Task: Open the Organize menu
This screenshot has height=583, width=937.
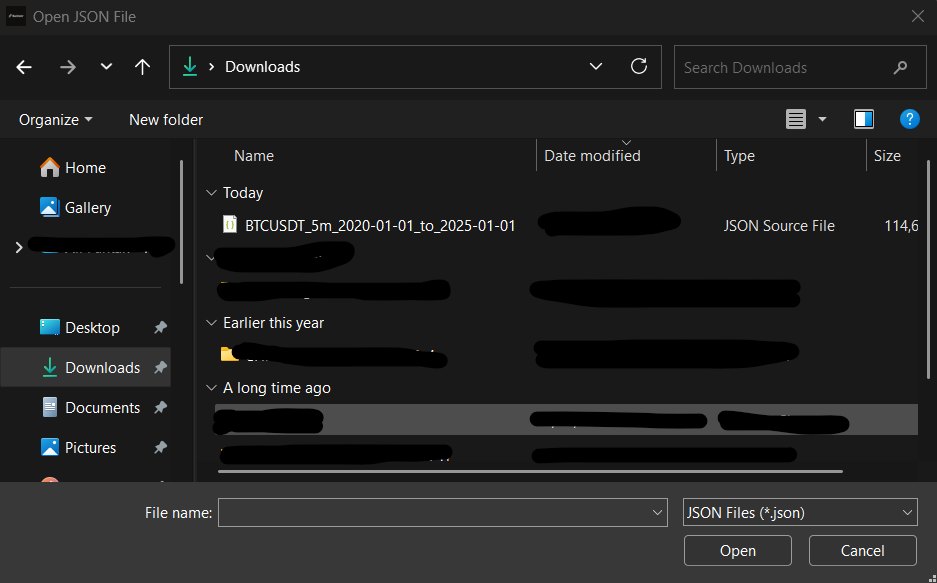Action: [56, 119]
